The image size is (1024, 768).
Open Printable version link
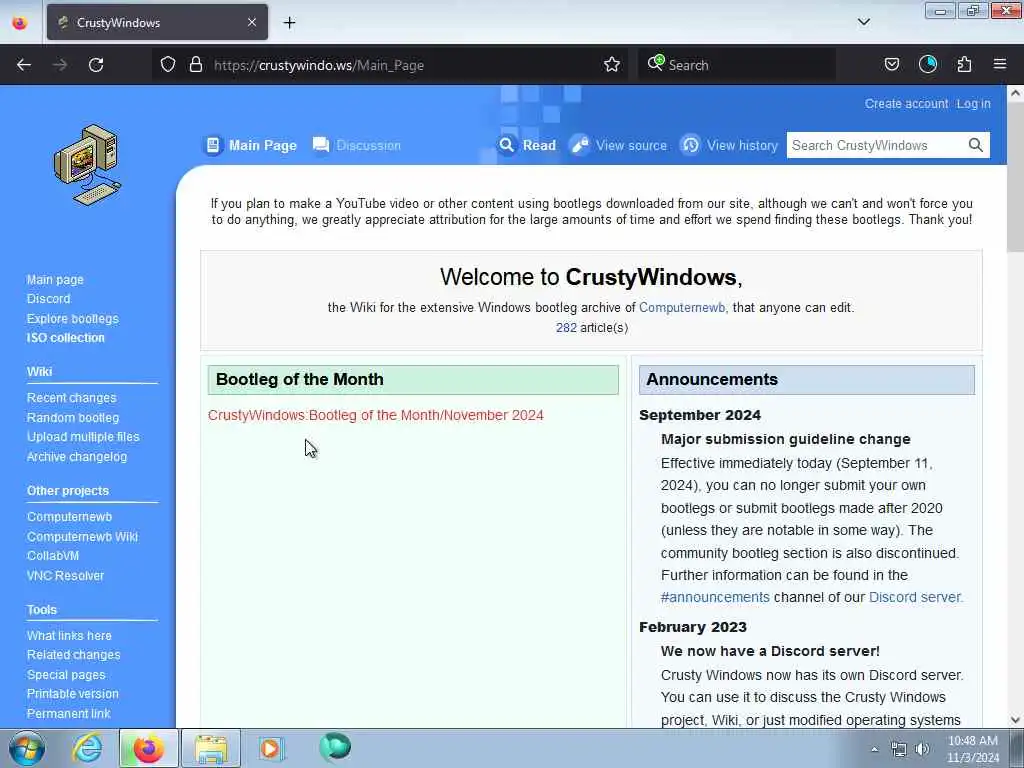click(x=72, y=694)
